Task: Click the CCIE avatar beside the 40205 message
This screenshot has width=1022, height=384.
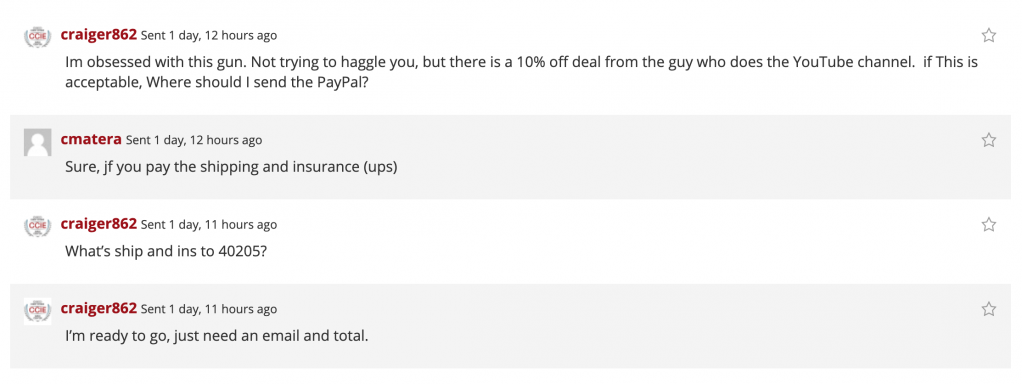Action: (37, 226)
